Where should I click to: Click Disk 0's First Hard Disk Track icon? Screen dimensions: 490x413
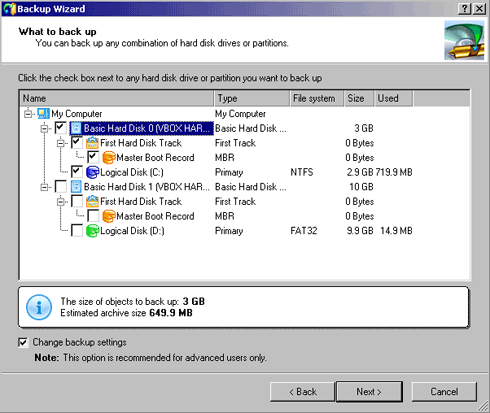pyautogui.click(x=92, y=143)
